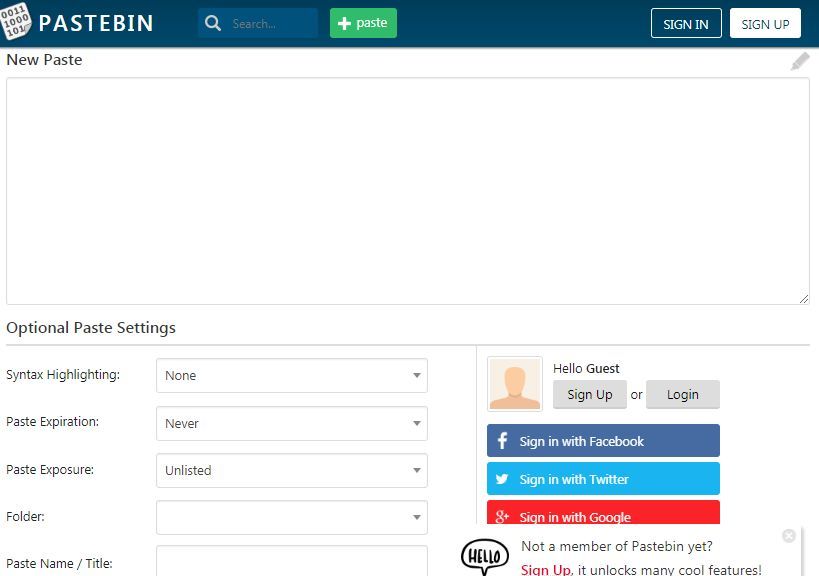Screen dimensions: 819x576
Task: Sign in with Google
Action: 603,515
